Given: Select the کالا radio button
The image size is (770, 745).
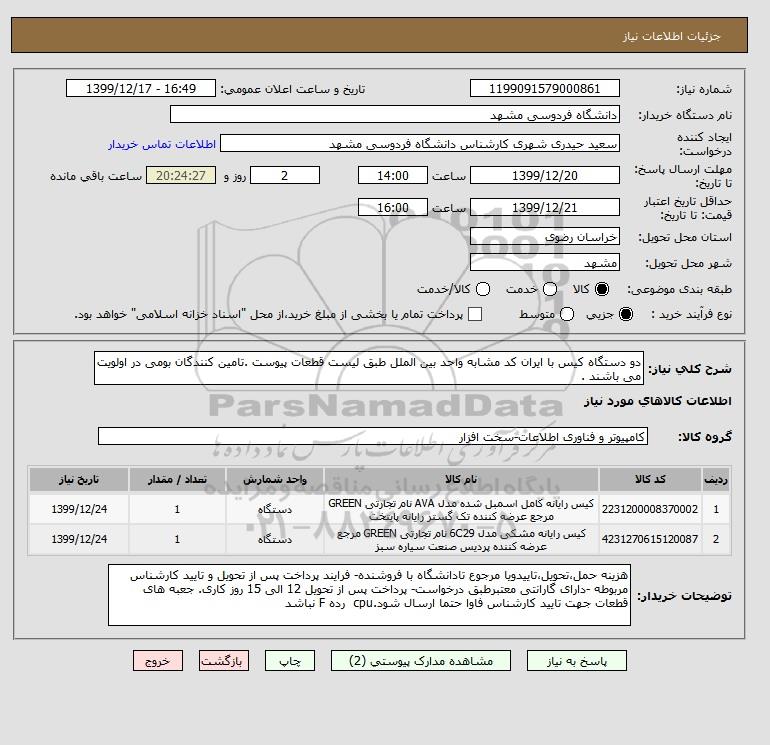Looking at the screenshot, I should coord(602,289).
